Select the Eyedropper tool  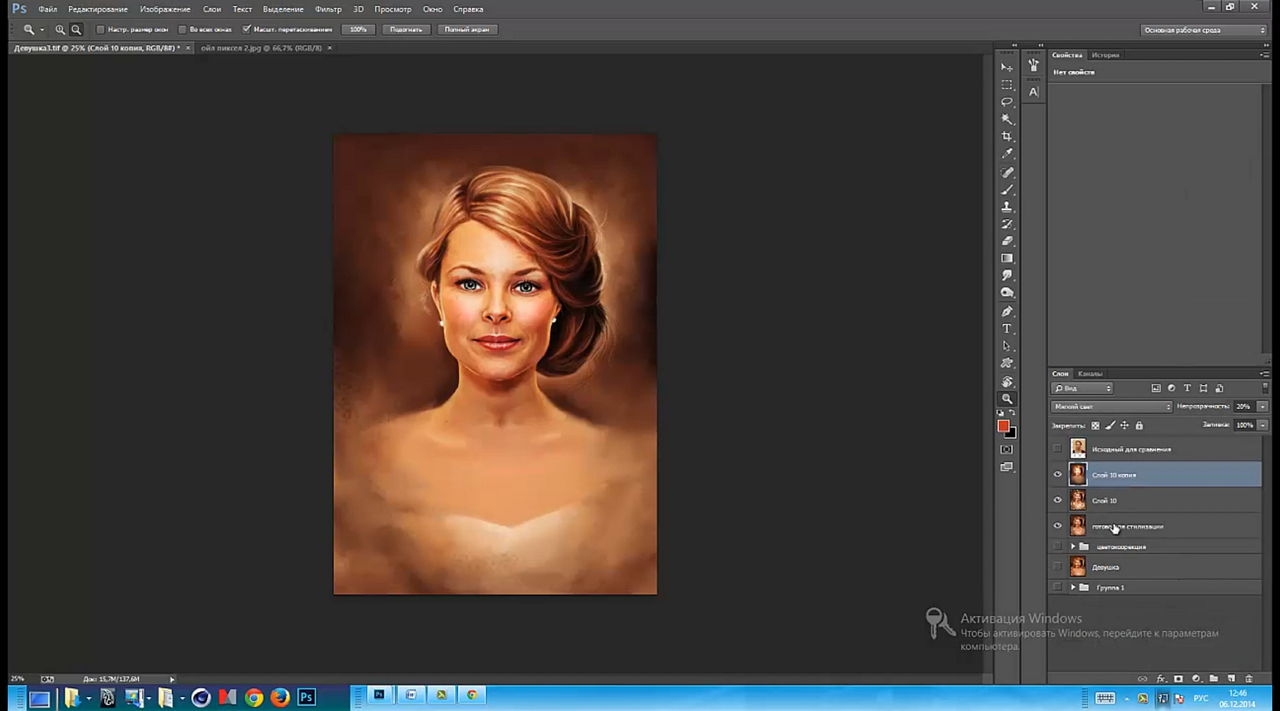tap(1007, 154)
